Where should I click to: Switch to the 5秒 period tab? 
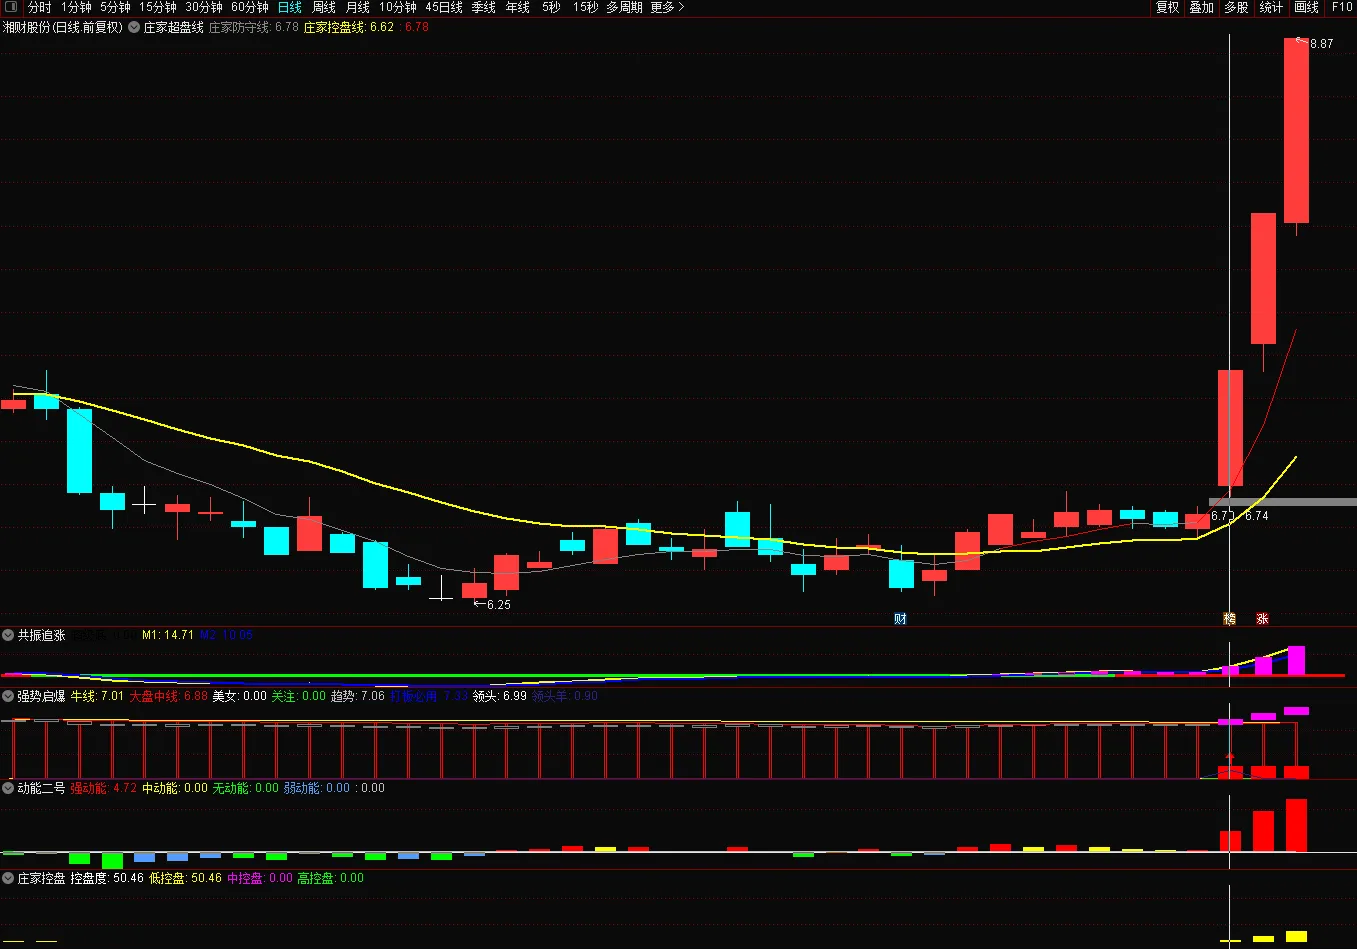(552, 7)
